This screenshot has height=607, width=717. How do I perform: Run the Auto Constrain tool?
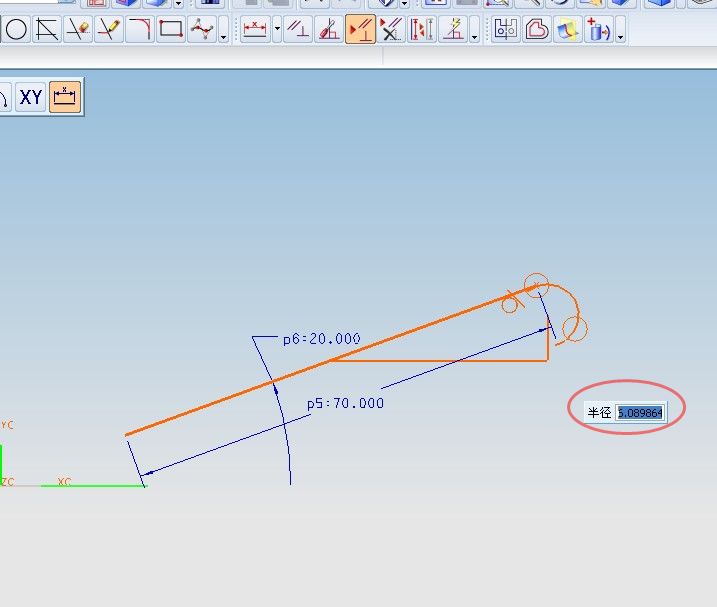click(329, 30)
